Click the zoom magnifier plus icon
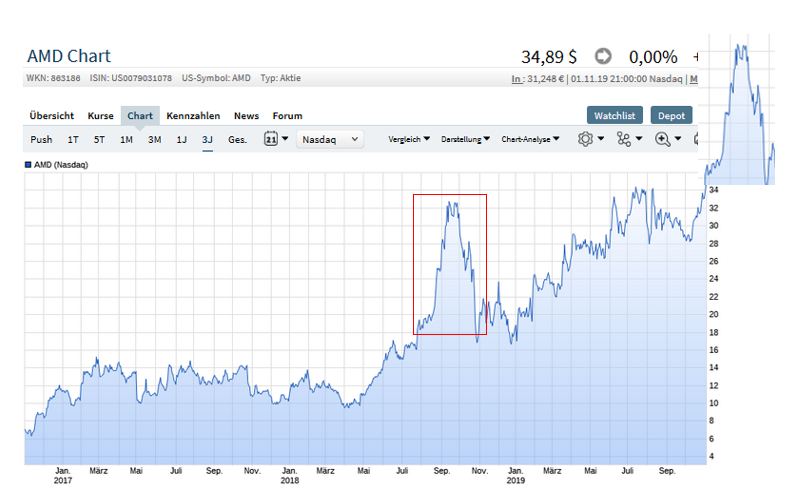 [662, 139]
